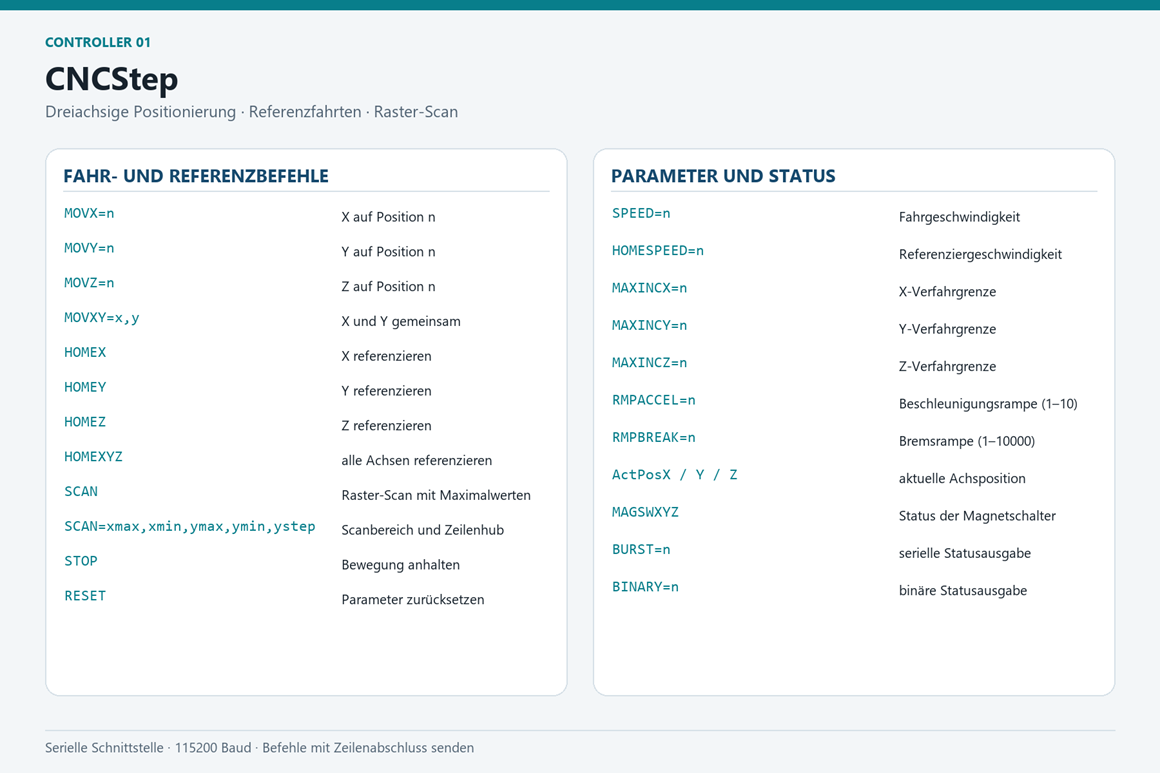
Task: Click the ActPosX / Y / Z entry
Action: click(674, 475)
